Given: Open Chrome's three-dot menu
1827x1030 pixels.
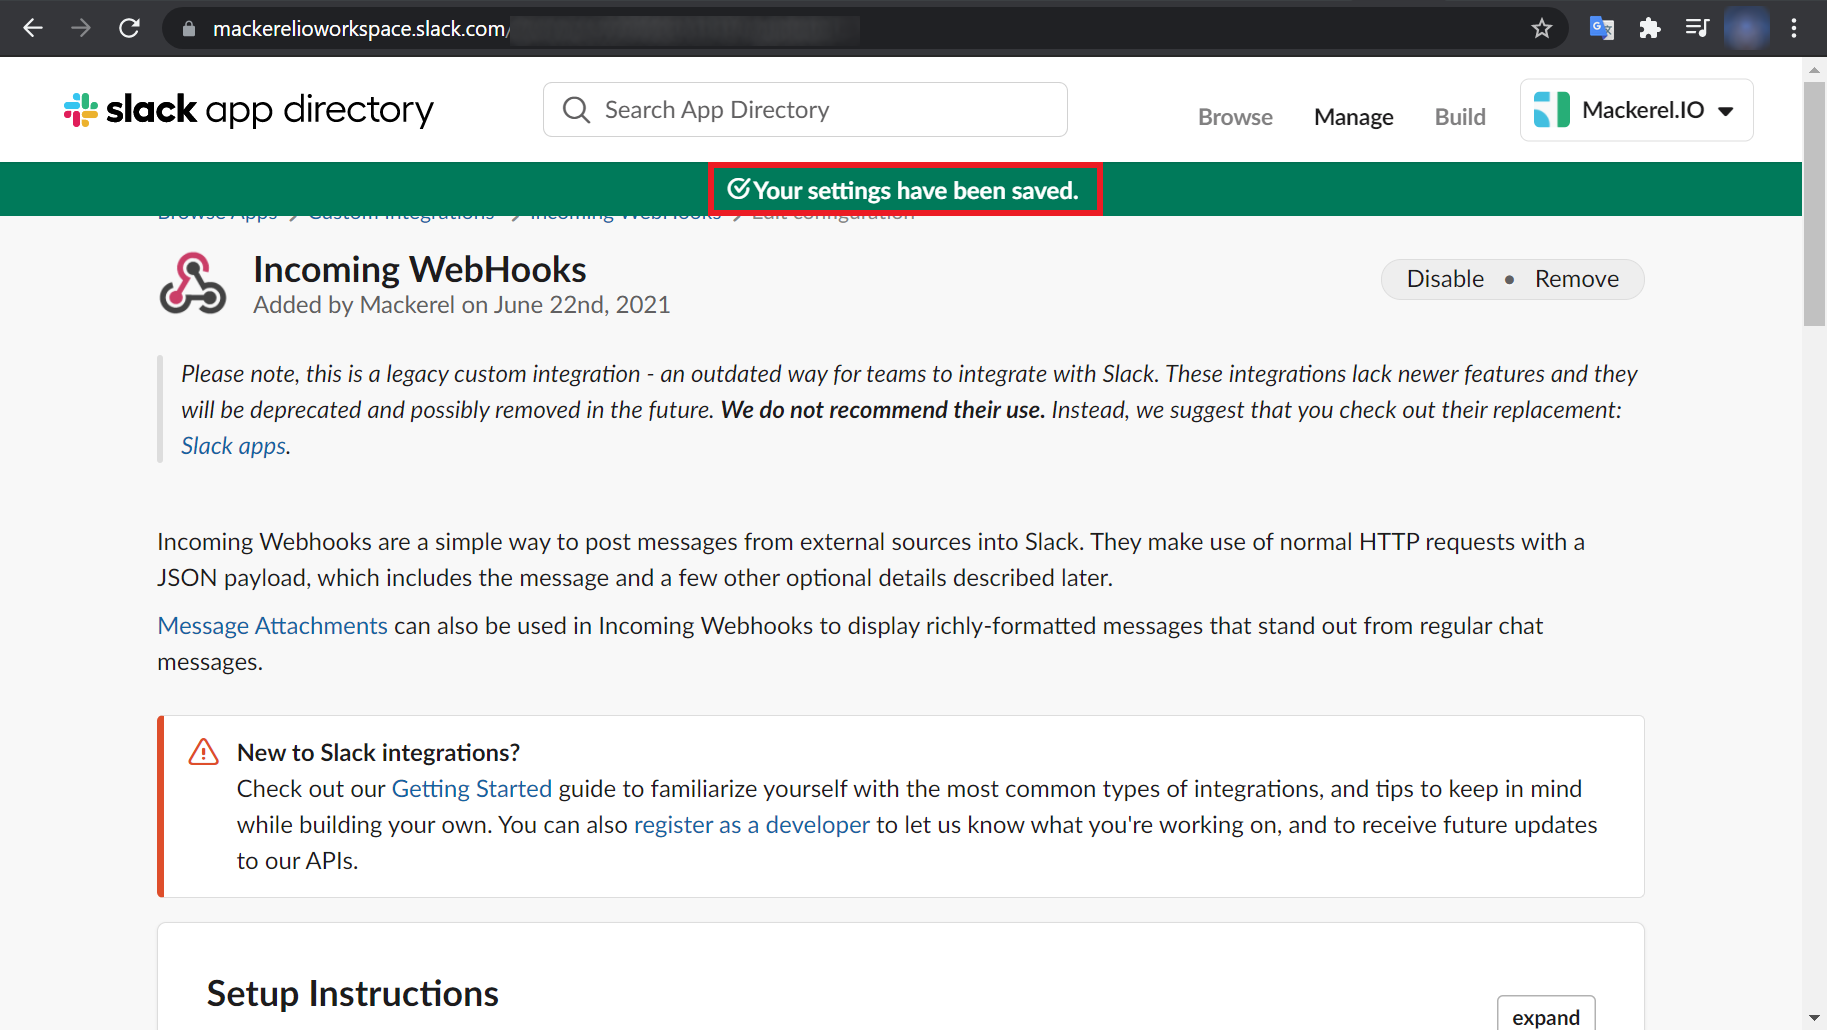Looking at the screenshot, I should point(1795,28).
